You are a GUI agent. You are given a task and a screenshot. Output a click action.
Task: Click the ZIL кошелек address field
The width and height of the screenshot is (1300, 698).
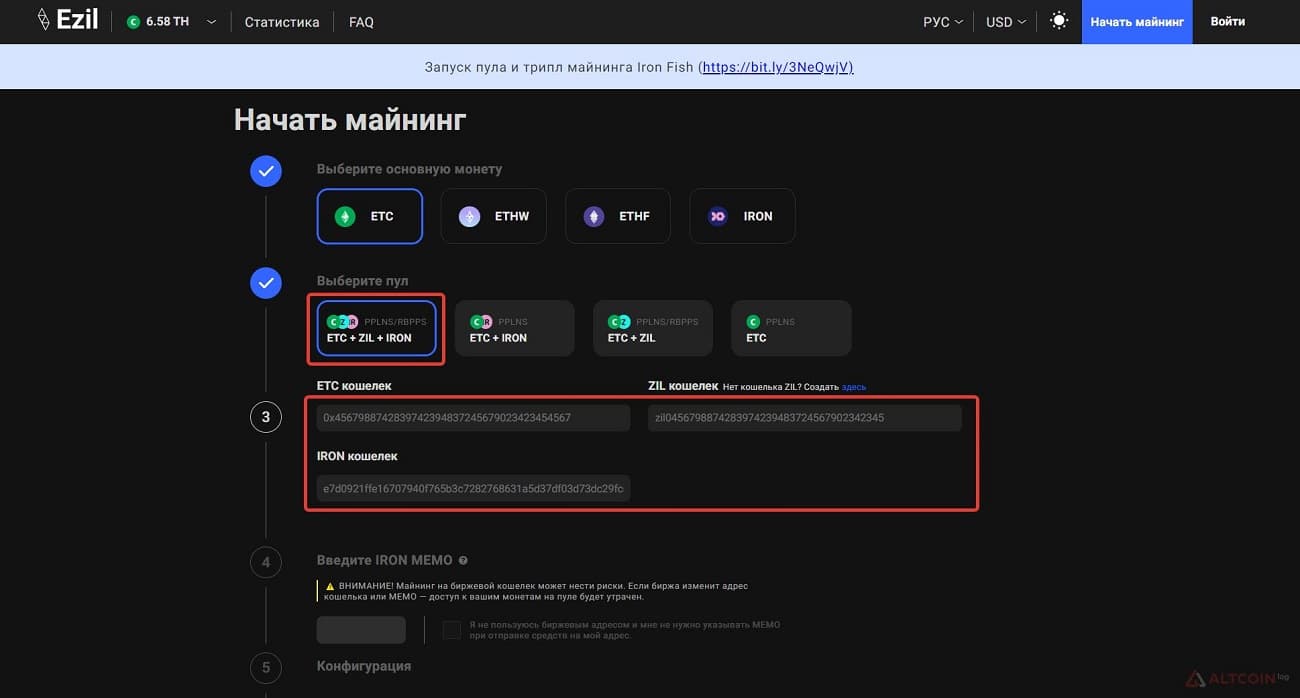coord(805,418)
